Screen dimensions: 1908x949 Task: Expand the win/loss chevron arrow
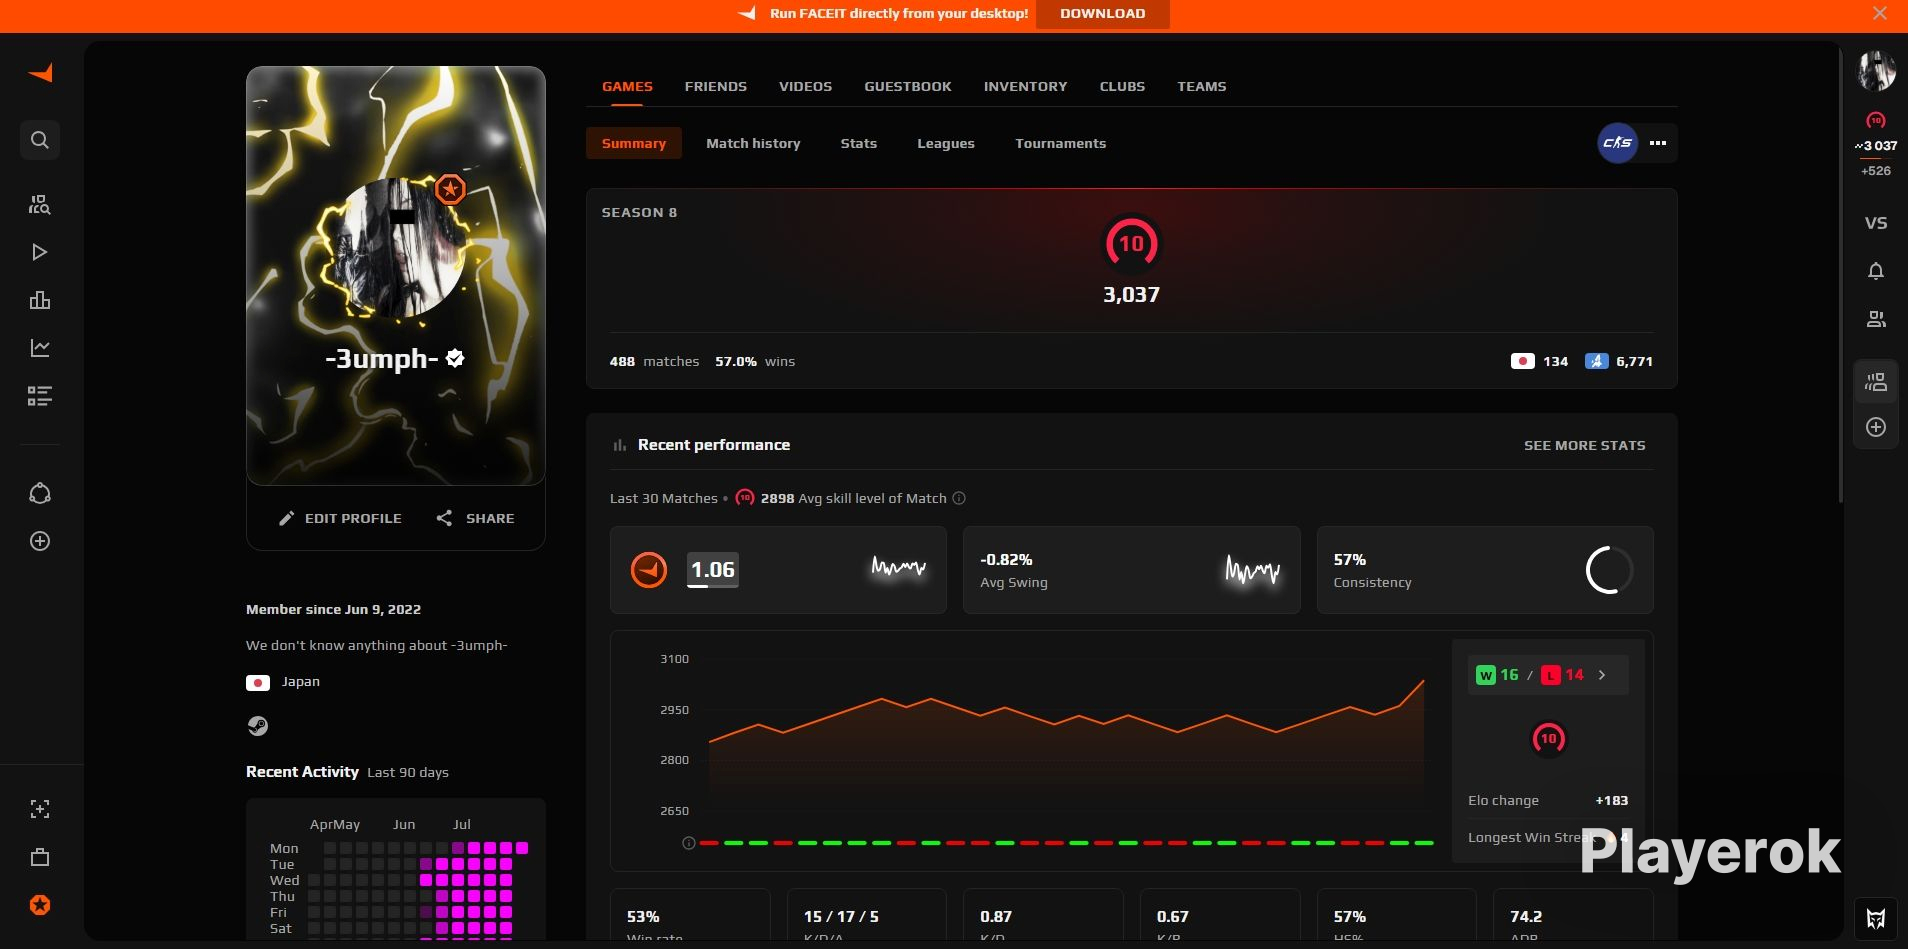coord(1602,675)
